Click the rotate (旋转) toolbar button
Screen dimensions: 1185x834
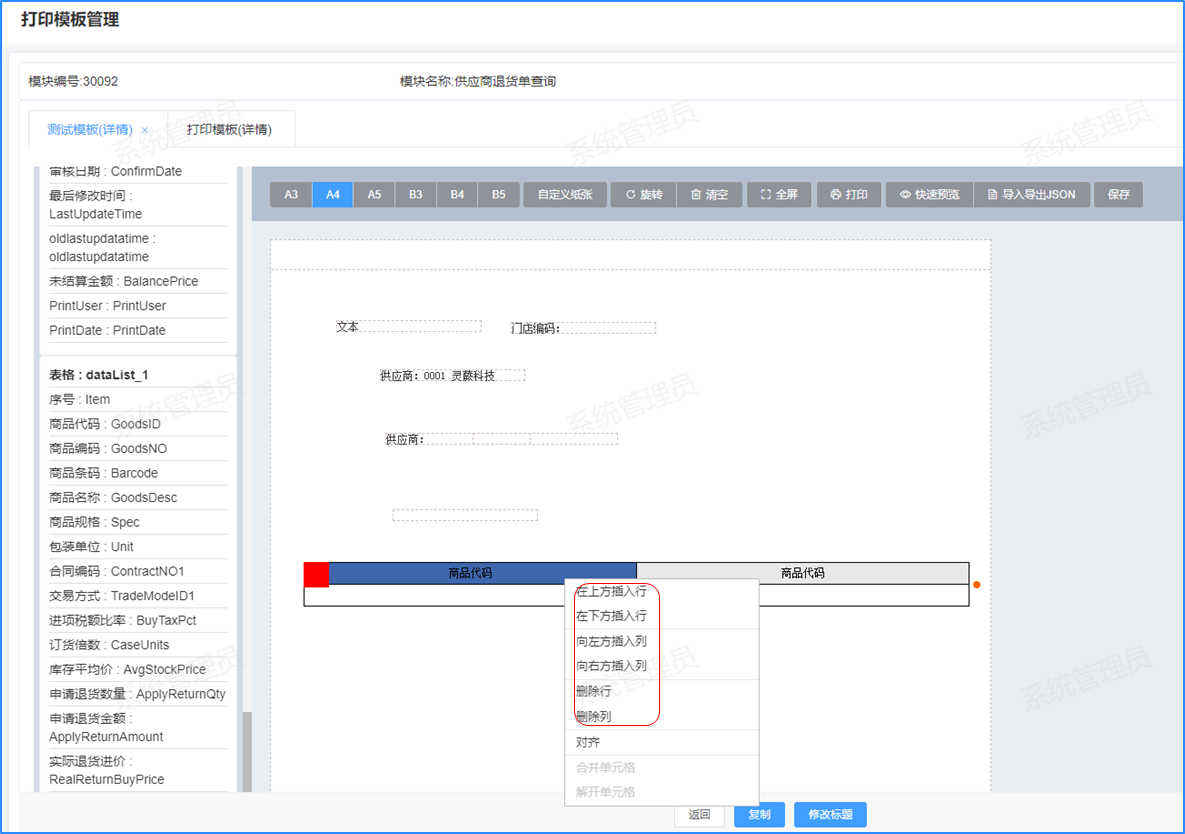click(643, 195)
